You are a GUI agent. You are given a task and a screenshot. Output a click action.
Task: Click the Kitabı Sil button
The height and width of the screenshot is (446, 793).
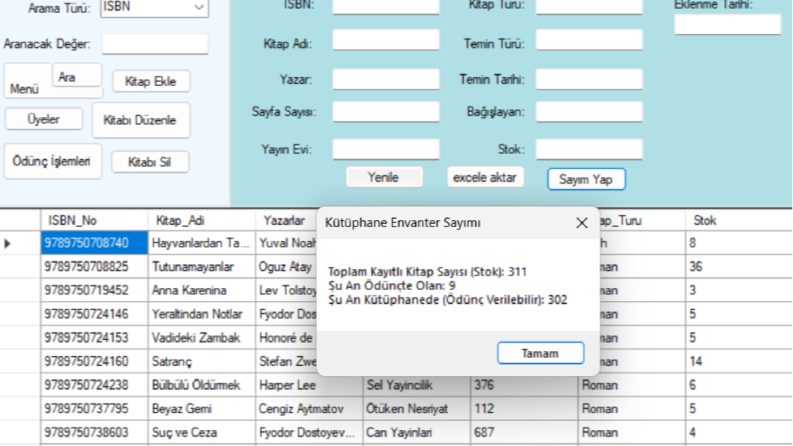tap(150, 162)
